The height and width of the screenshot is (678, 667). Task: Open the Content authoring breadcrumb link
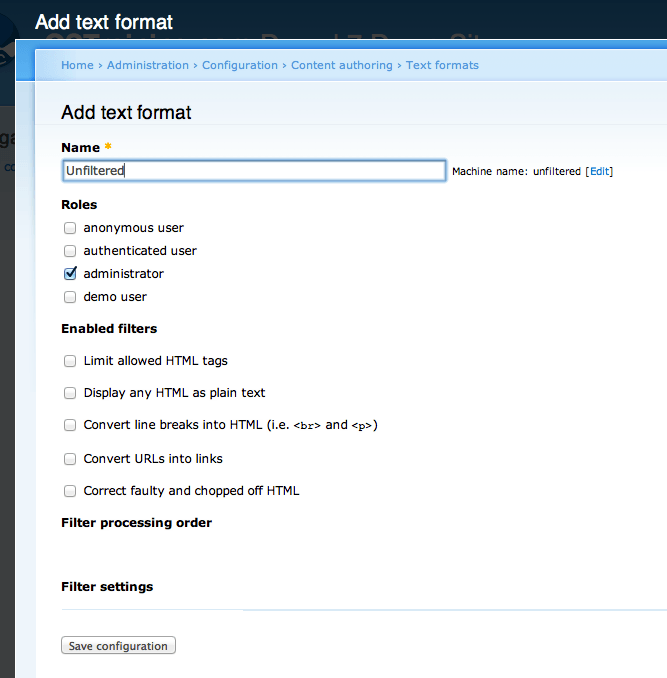(x=342, y=65)
